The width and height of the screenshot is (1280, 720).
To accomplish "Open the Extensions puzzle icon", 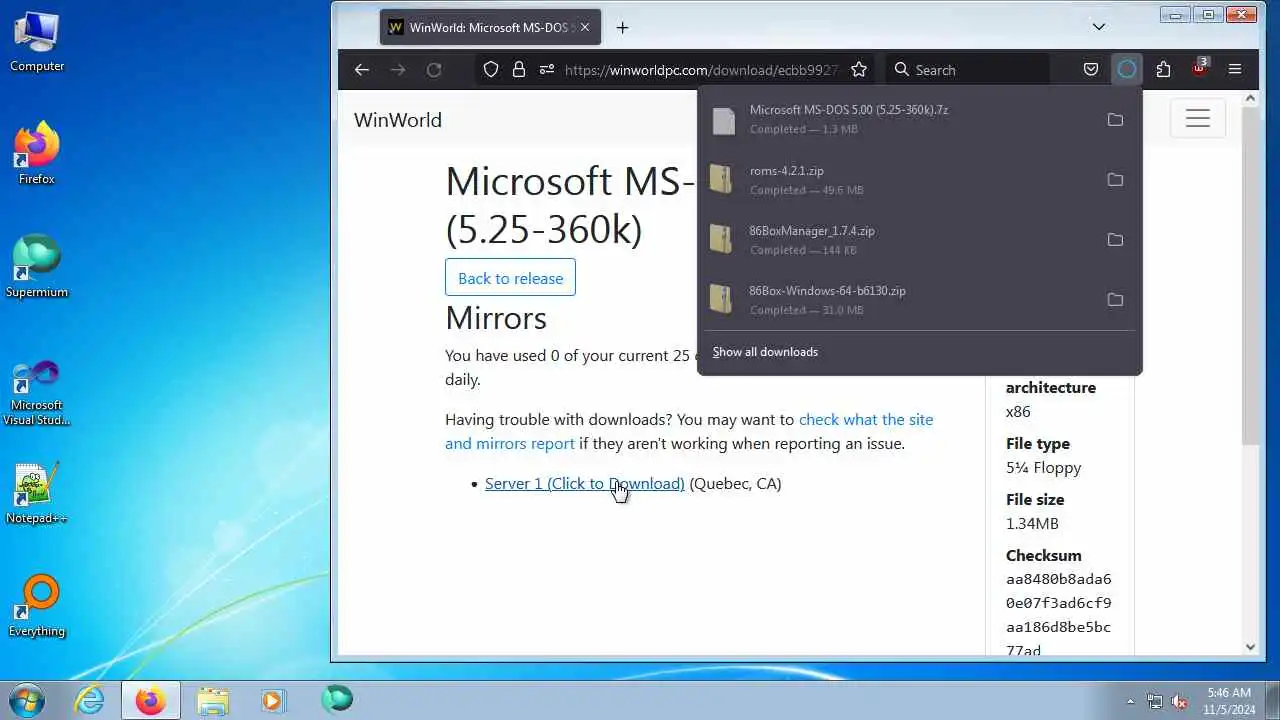I will click(1163, 70).
